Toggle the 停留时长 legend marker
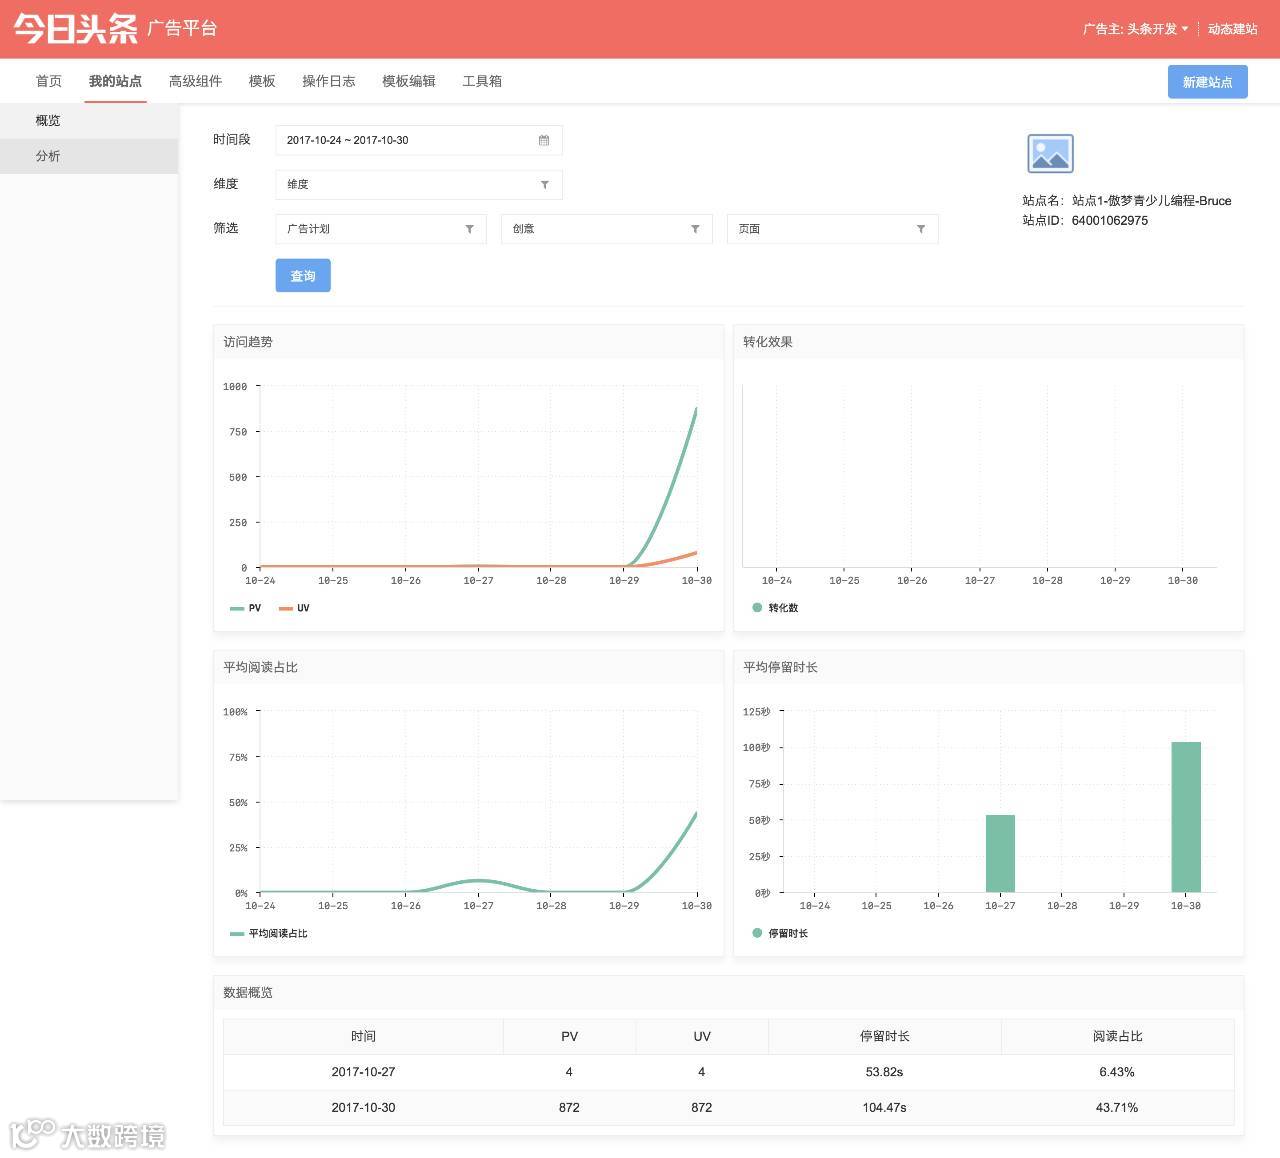Image resolution: width=1280 pixels, height=1158 pixels. click(757, 933)
